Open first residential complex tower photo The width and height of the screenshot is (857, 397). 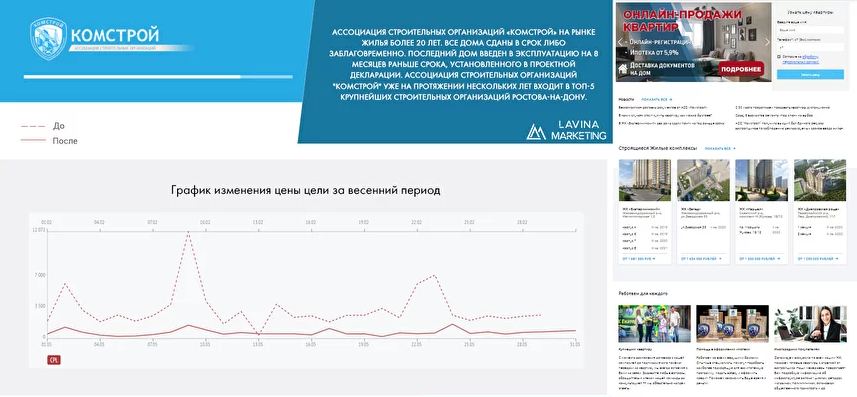tap(644, 180)
